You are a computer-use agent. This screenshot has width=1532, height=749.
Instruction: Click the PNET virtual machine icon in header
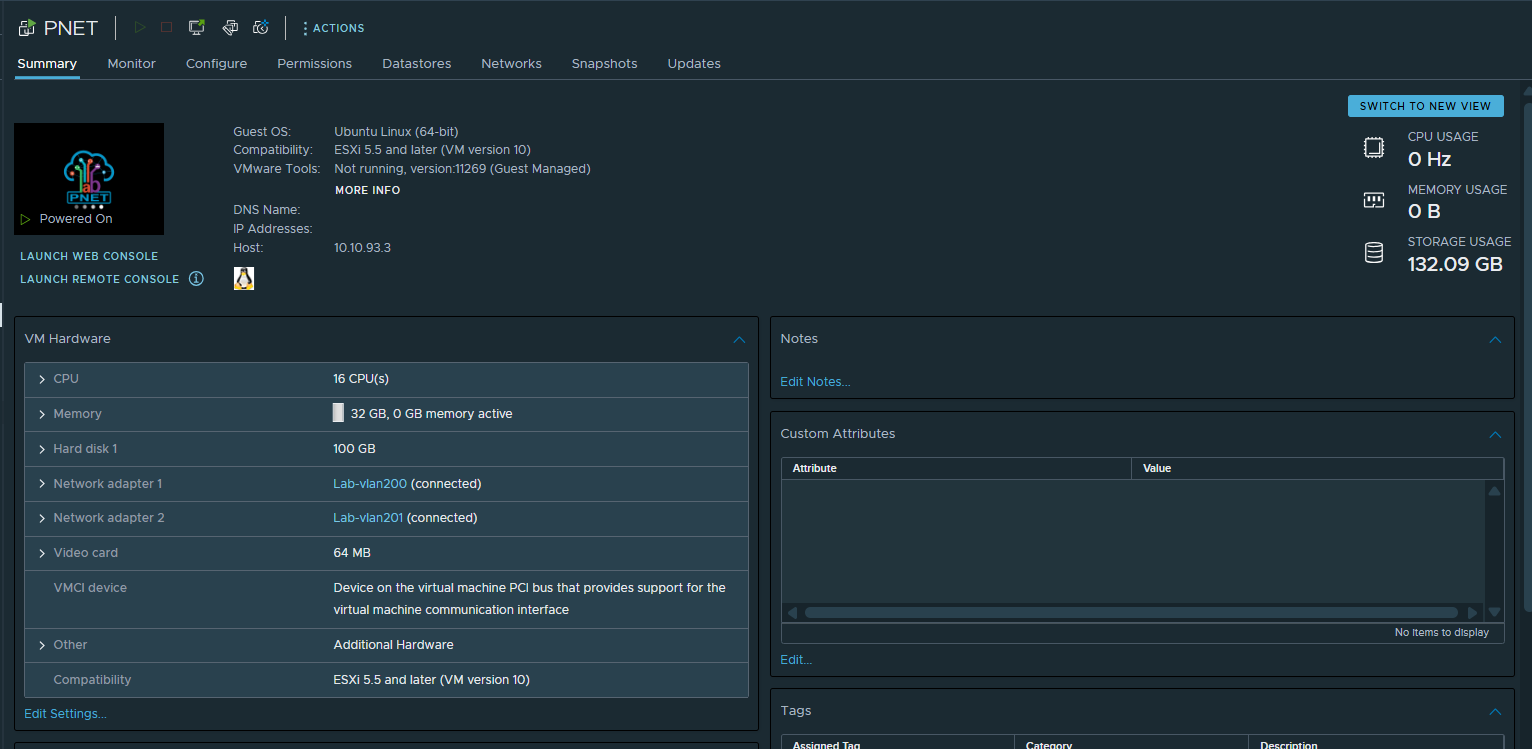coord(27,28)
